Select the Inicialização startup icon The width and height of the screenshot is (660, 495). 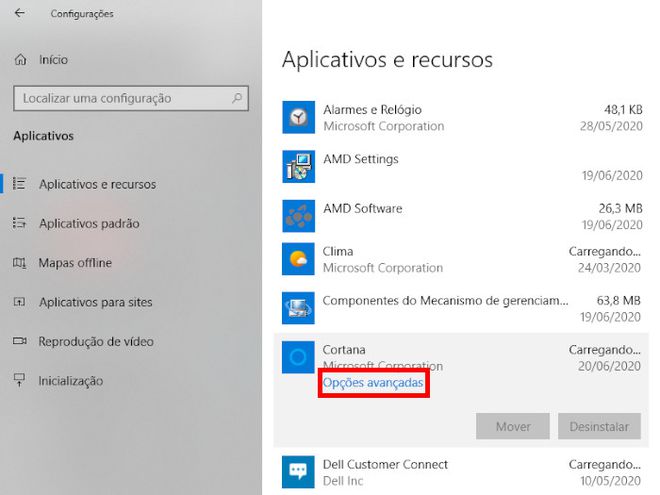[19, 380]
